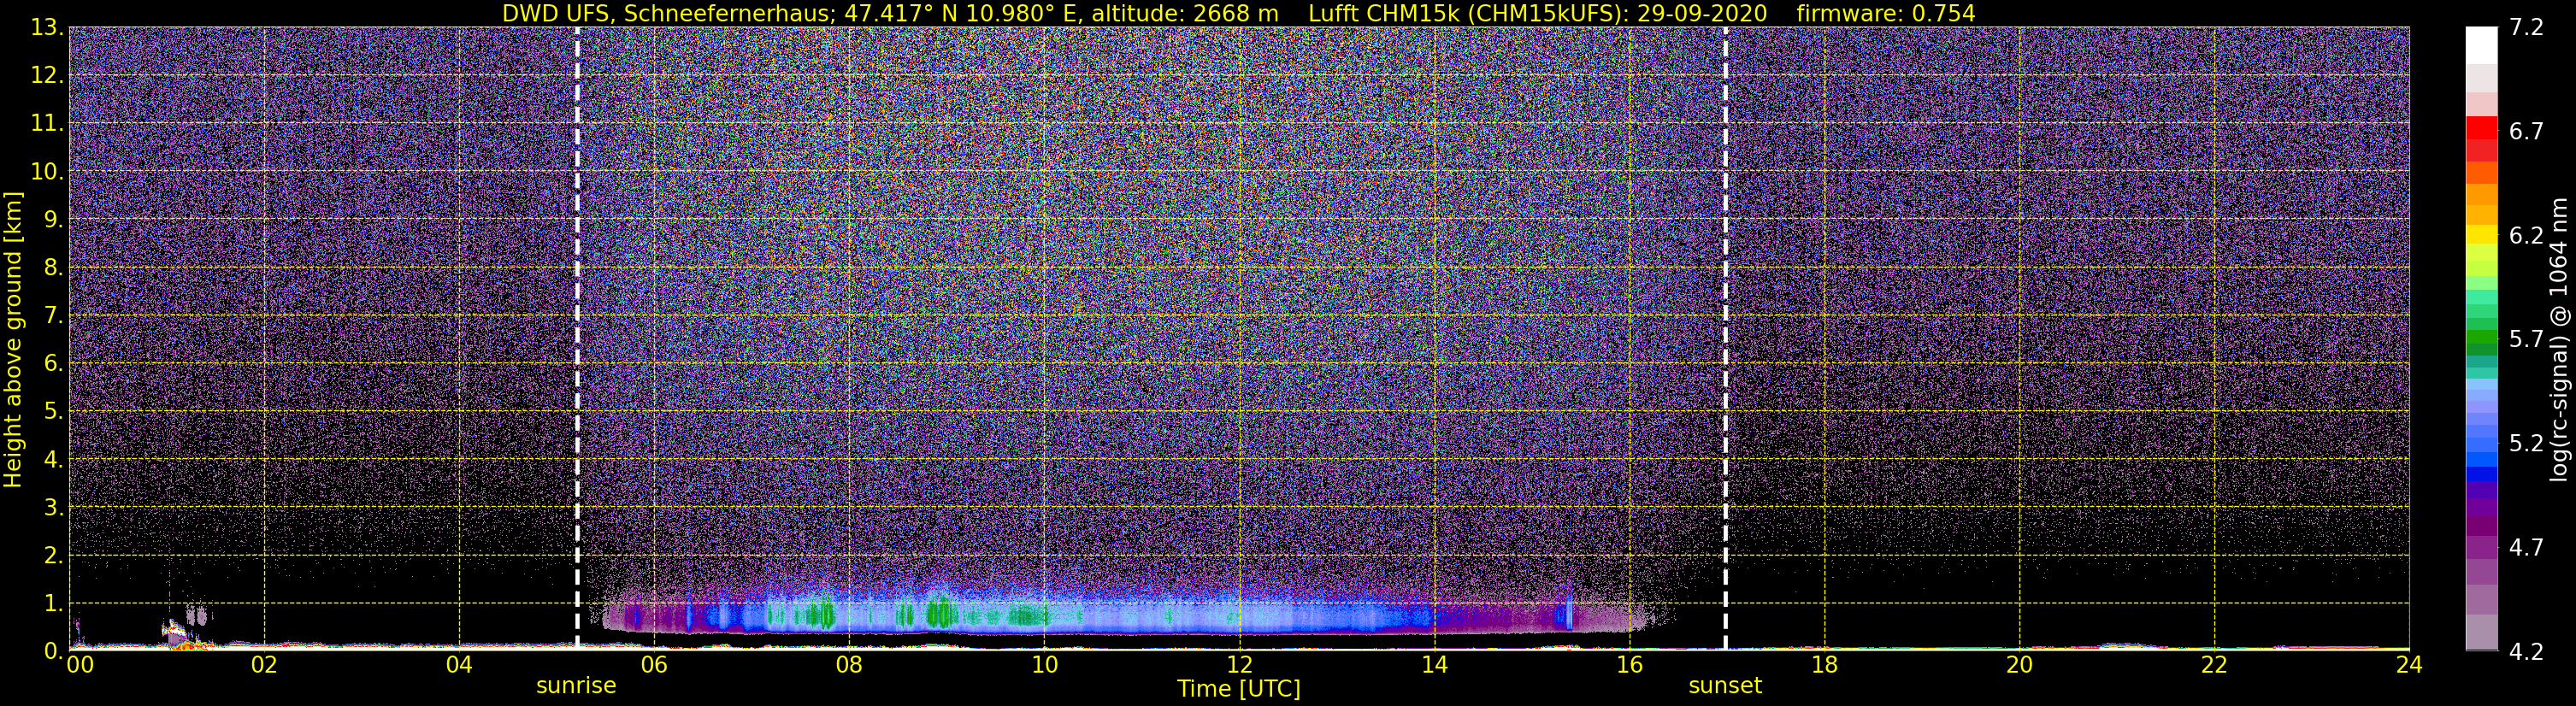
Task: Click height axis tick label 8
Action: 54,268
